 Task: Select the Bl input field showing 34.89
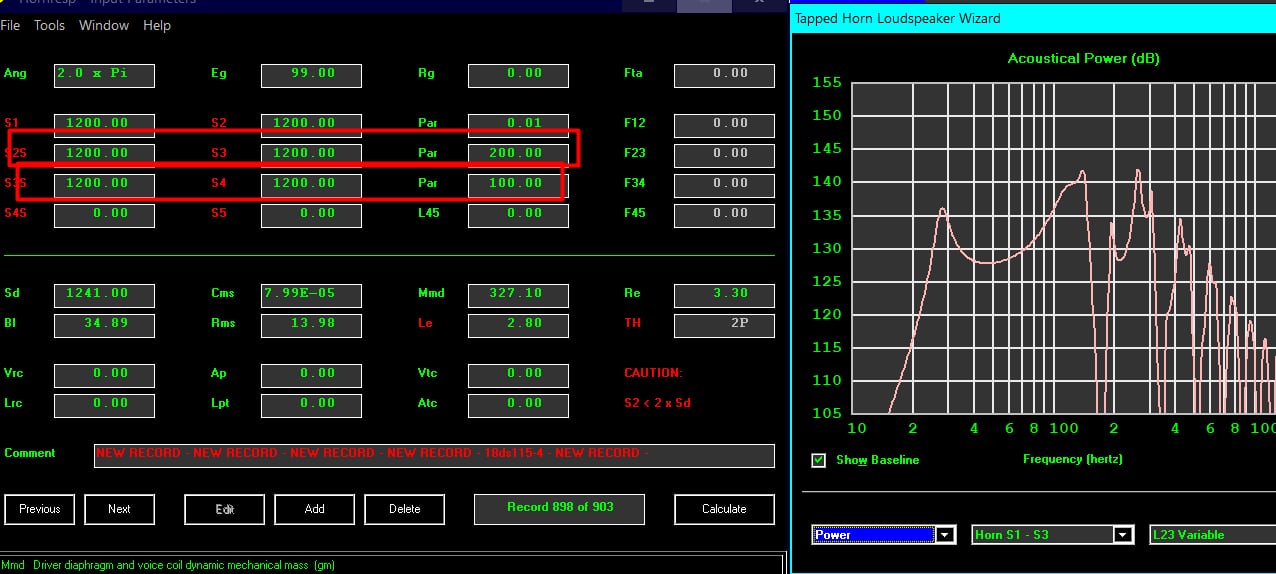coord(105,325)
